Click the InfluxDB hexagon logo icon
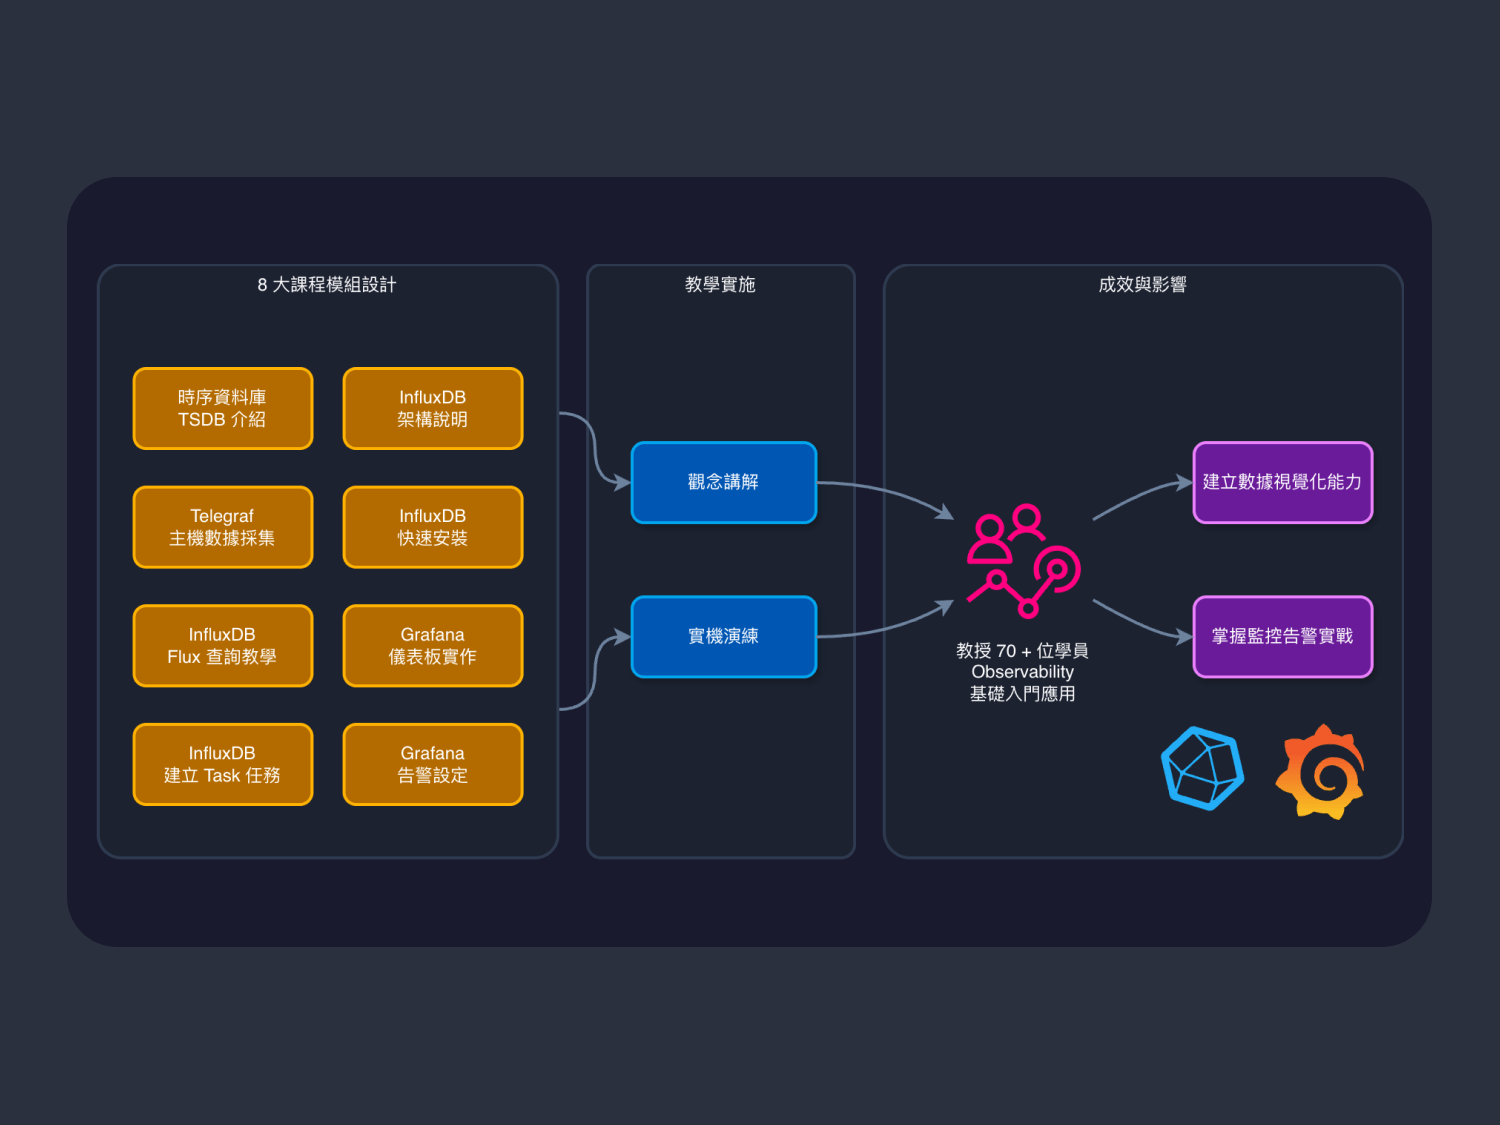Viewport: 1500px width, 1125px height. coord(1203,770)
